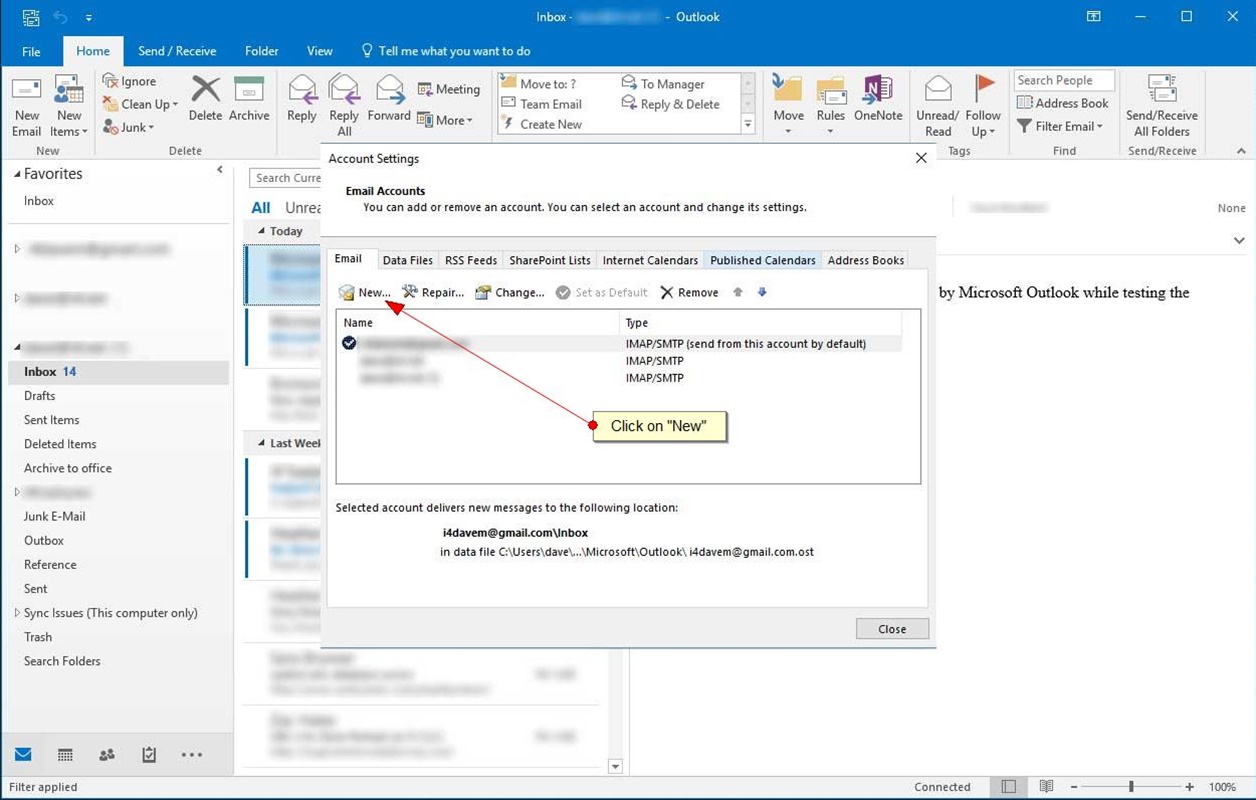This screenshot has height=800, width=1256.
Task: Switch to the Published Calendars tab
Action: pyautogui.click(x=762, y=260)
